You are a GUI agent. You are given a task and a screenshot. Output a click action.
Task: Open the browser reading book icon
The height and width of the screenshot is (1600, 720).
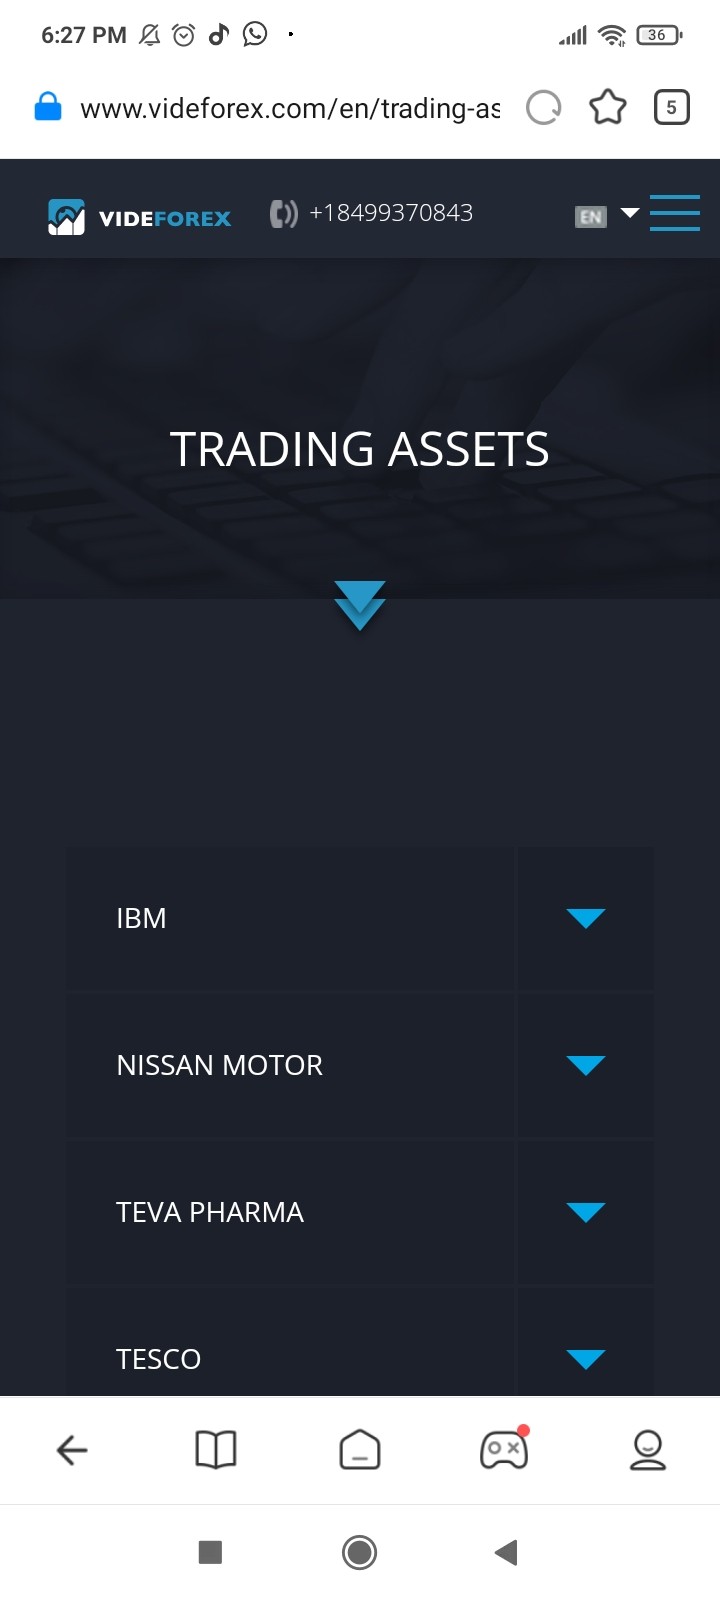coord(216,1449)
